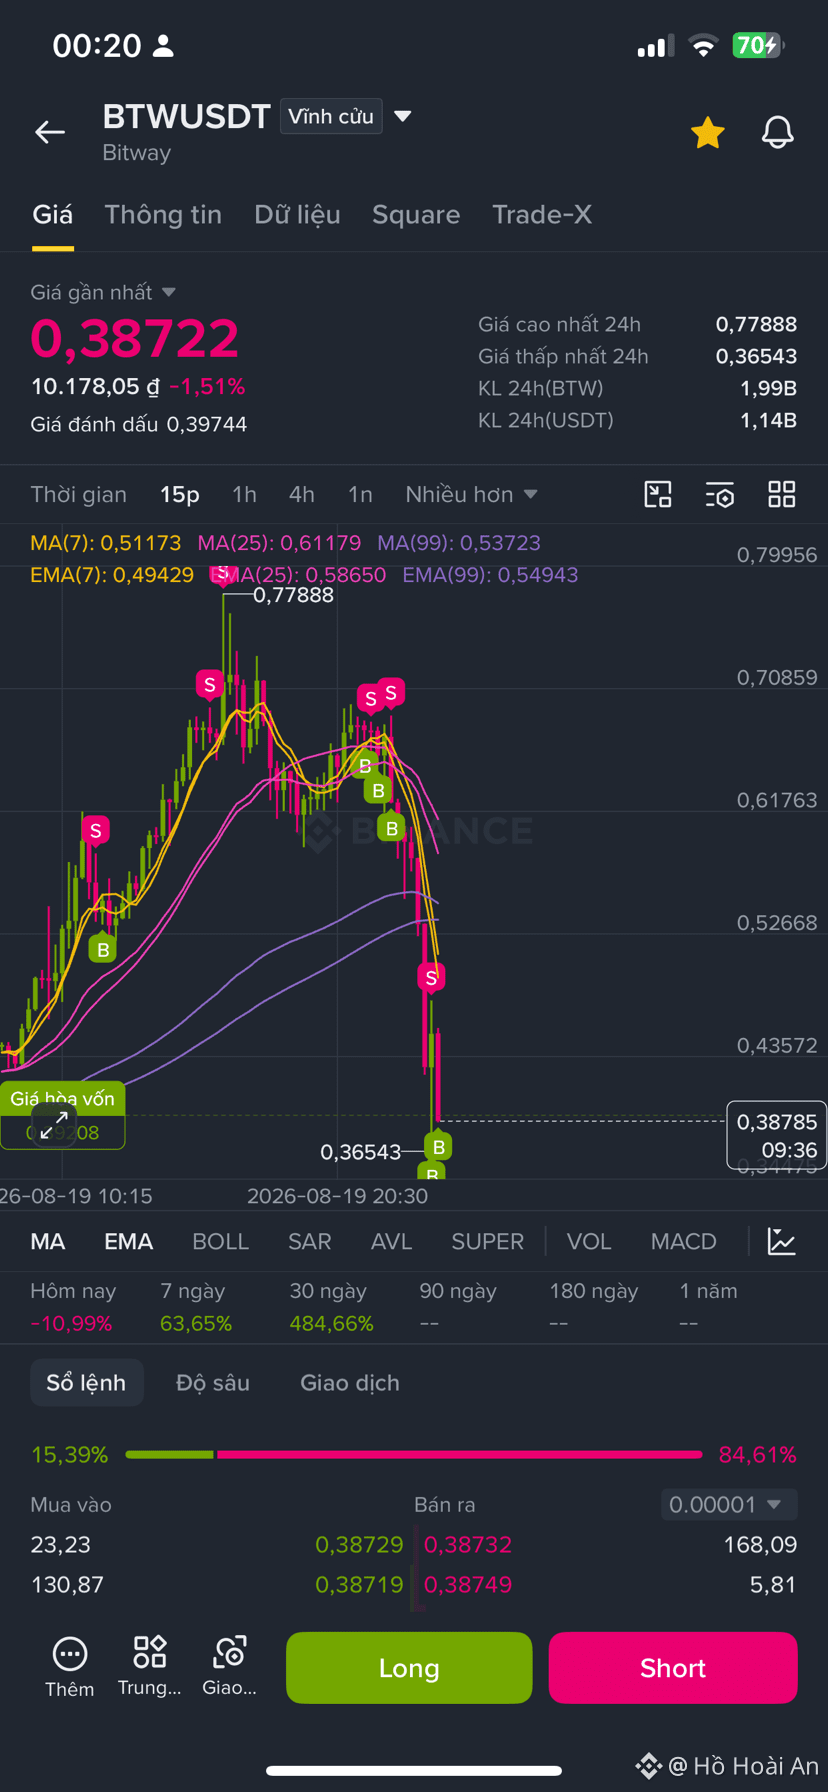This screenshot has width=828, height=1792.
Task: Switch to the Giao dịch tab
Action: [x=350, y=1383]
